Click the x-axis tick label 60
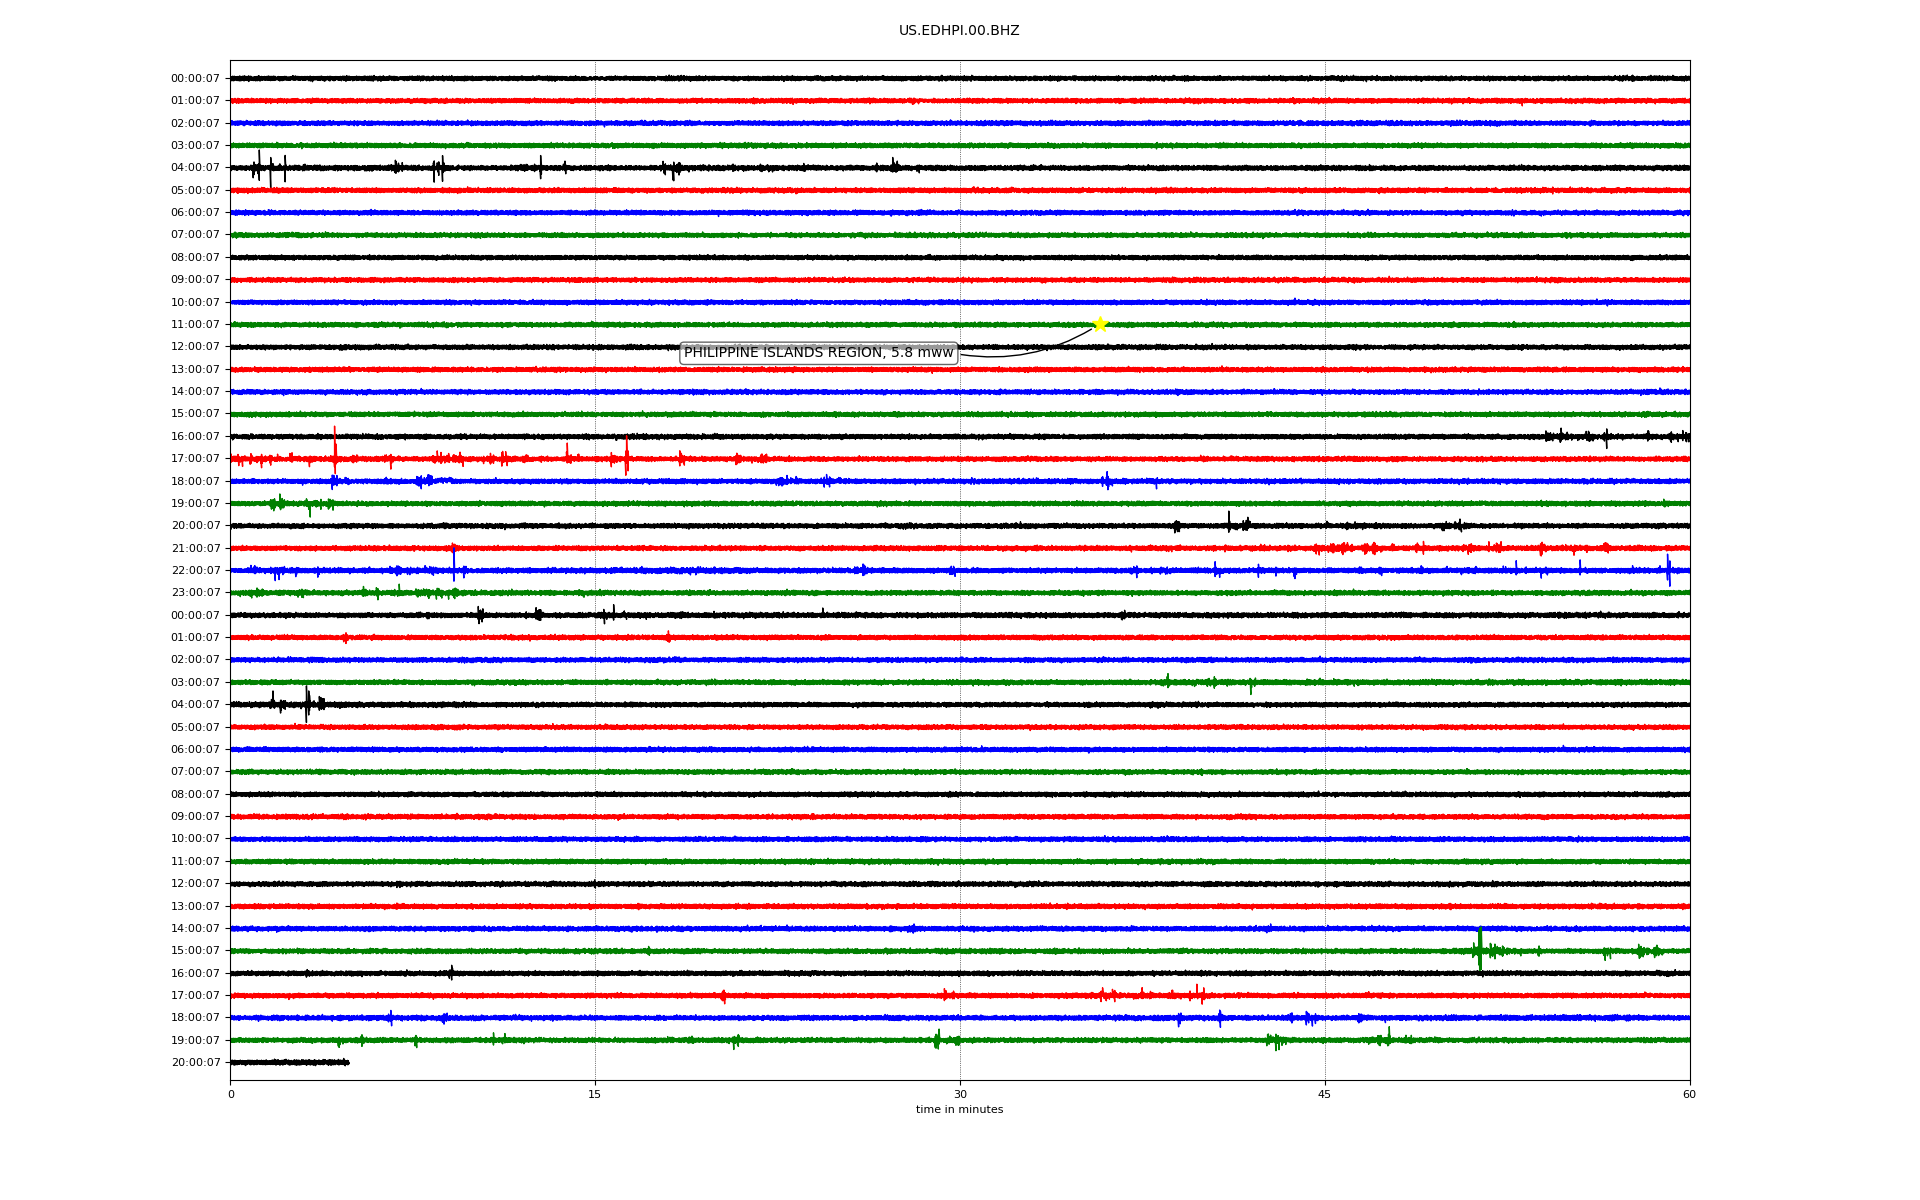 click(1688, 1094)
